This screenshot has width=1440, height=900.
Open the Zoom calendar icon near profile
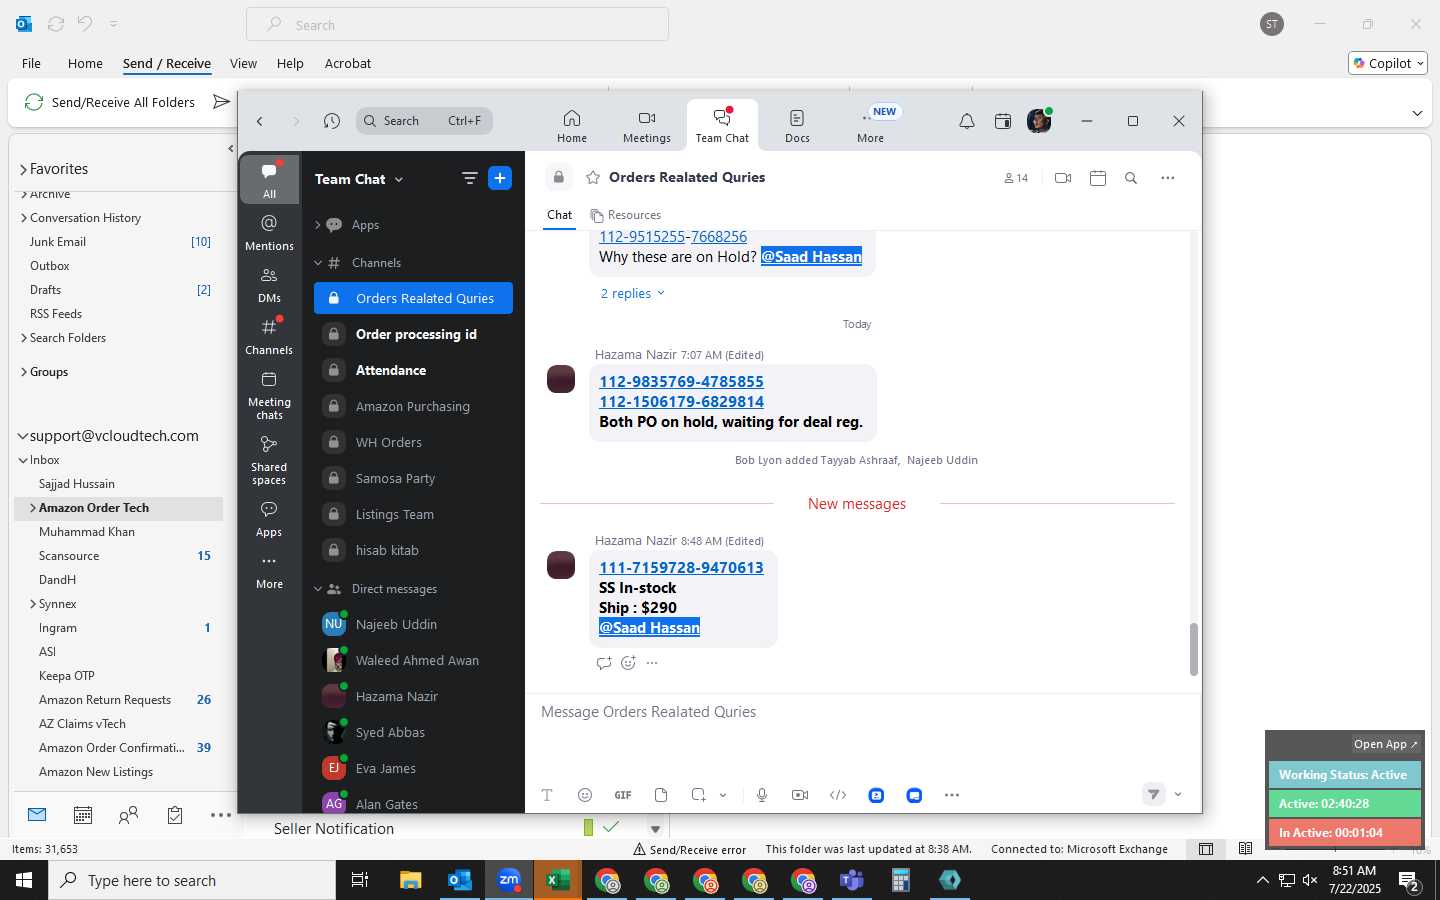tap(1003, 121)
